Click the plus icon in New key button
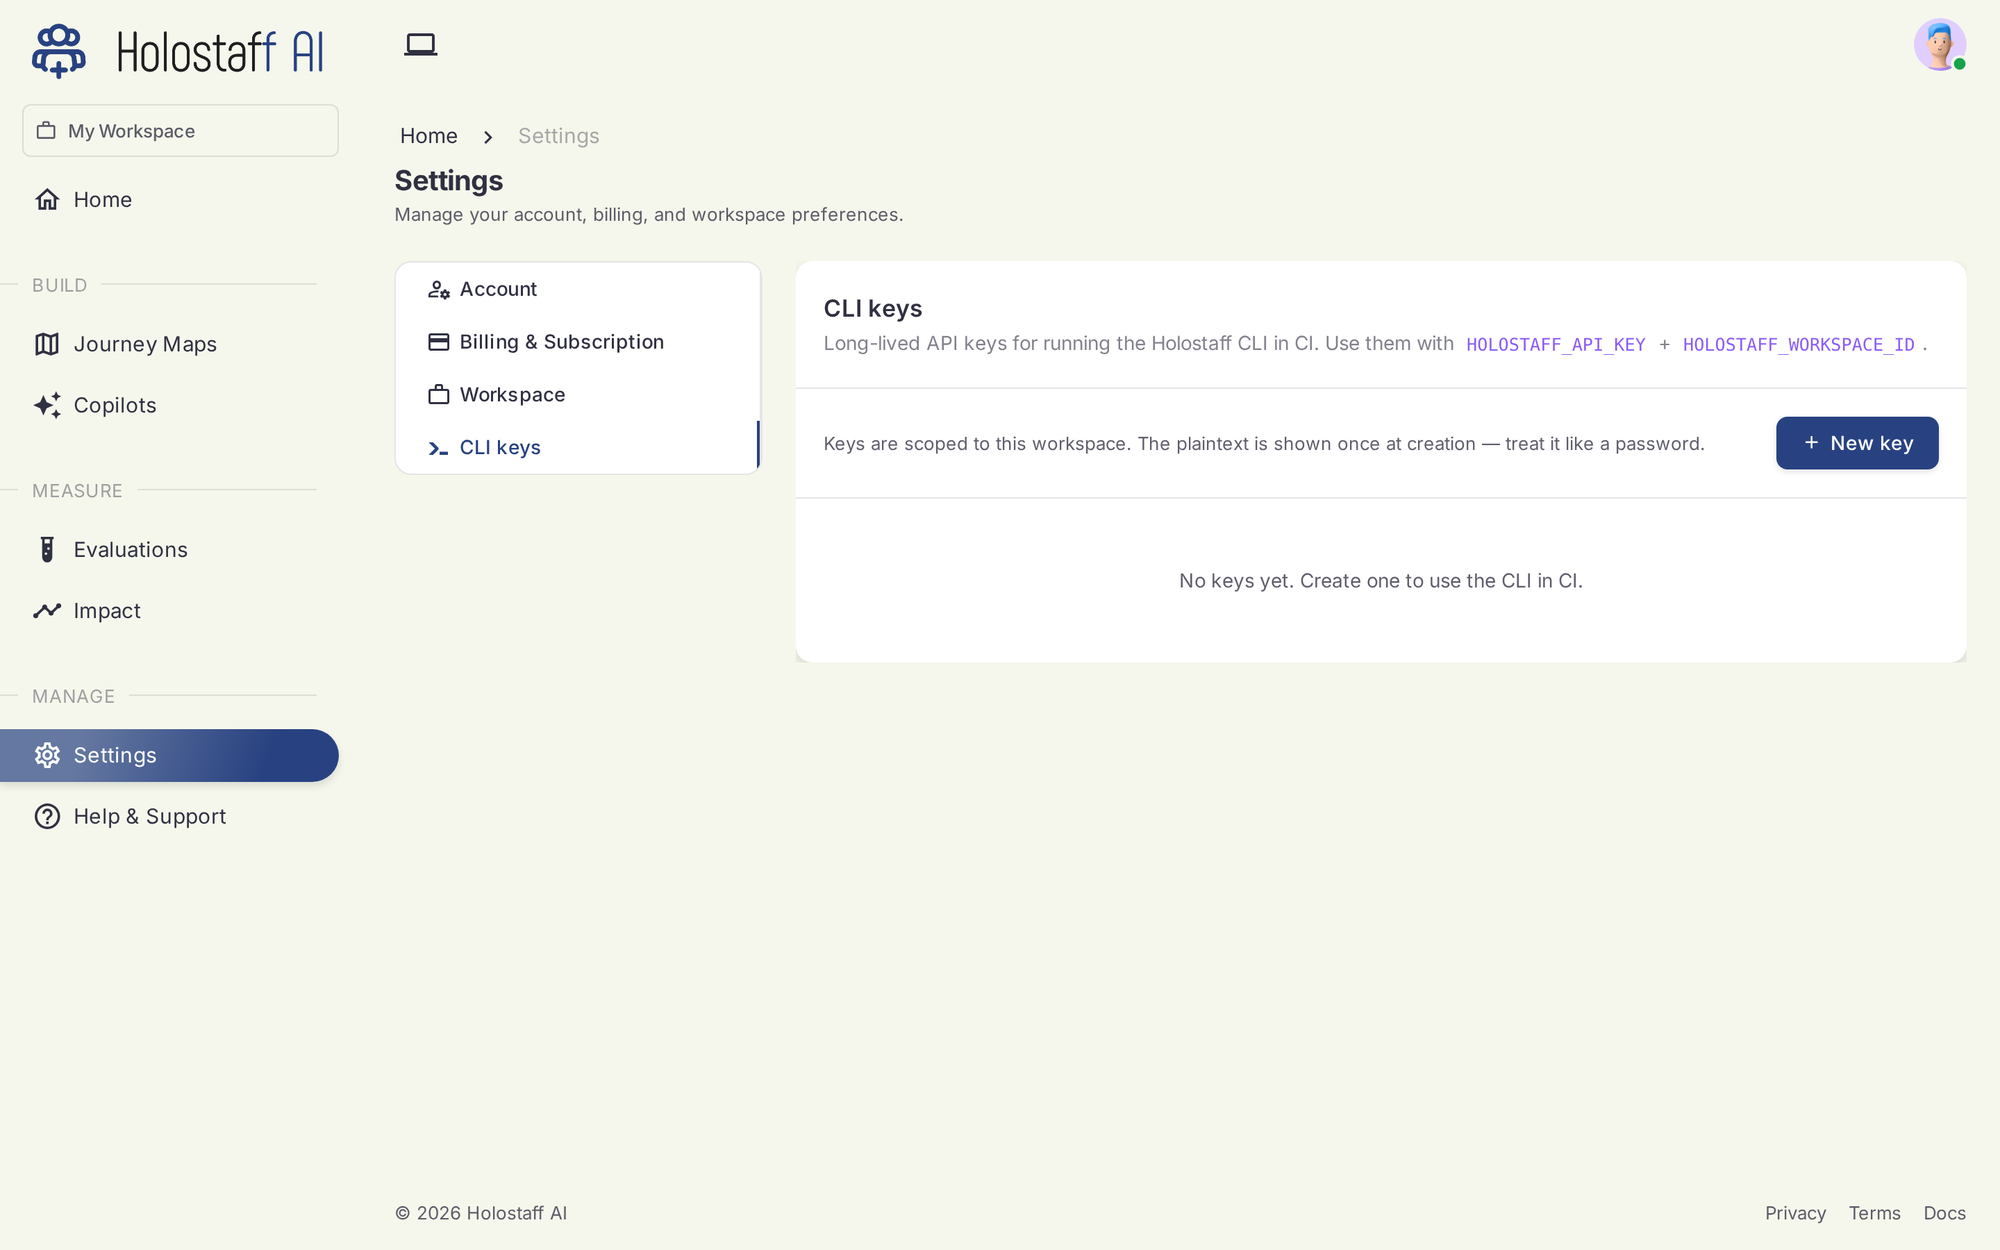 point(1811,442)
